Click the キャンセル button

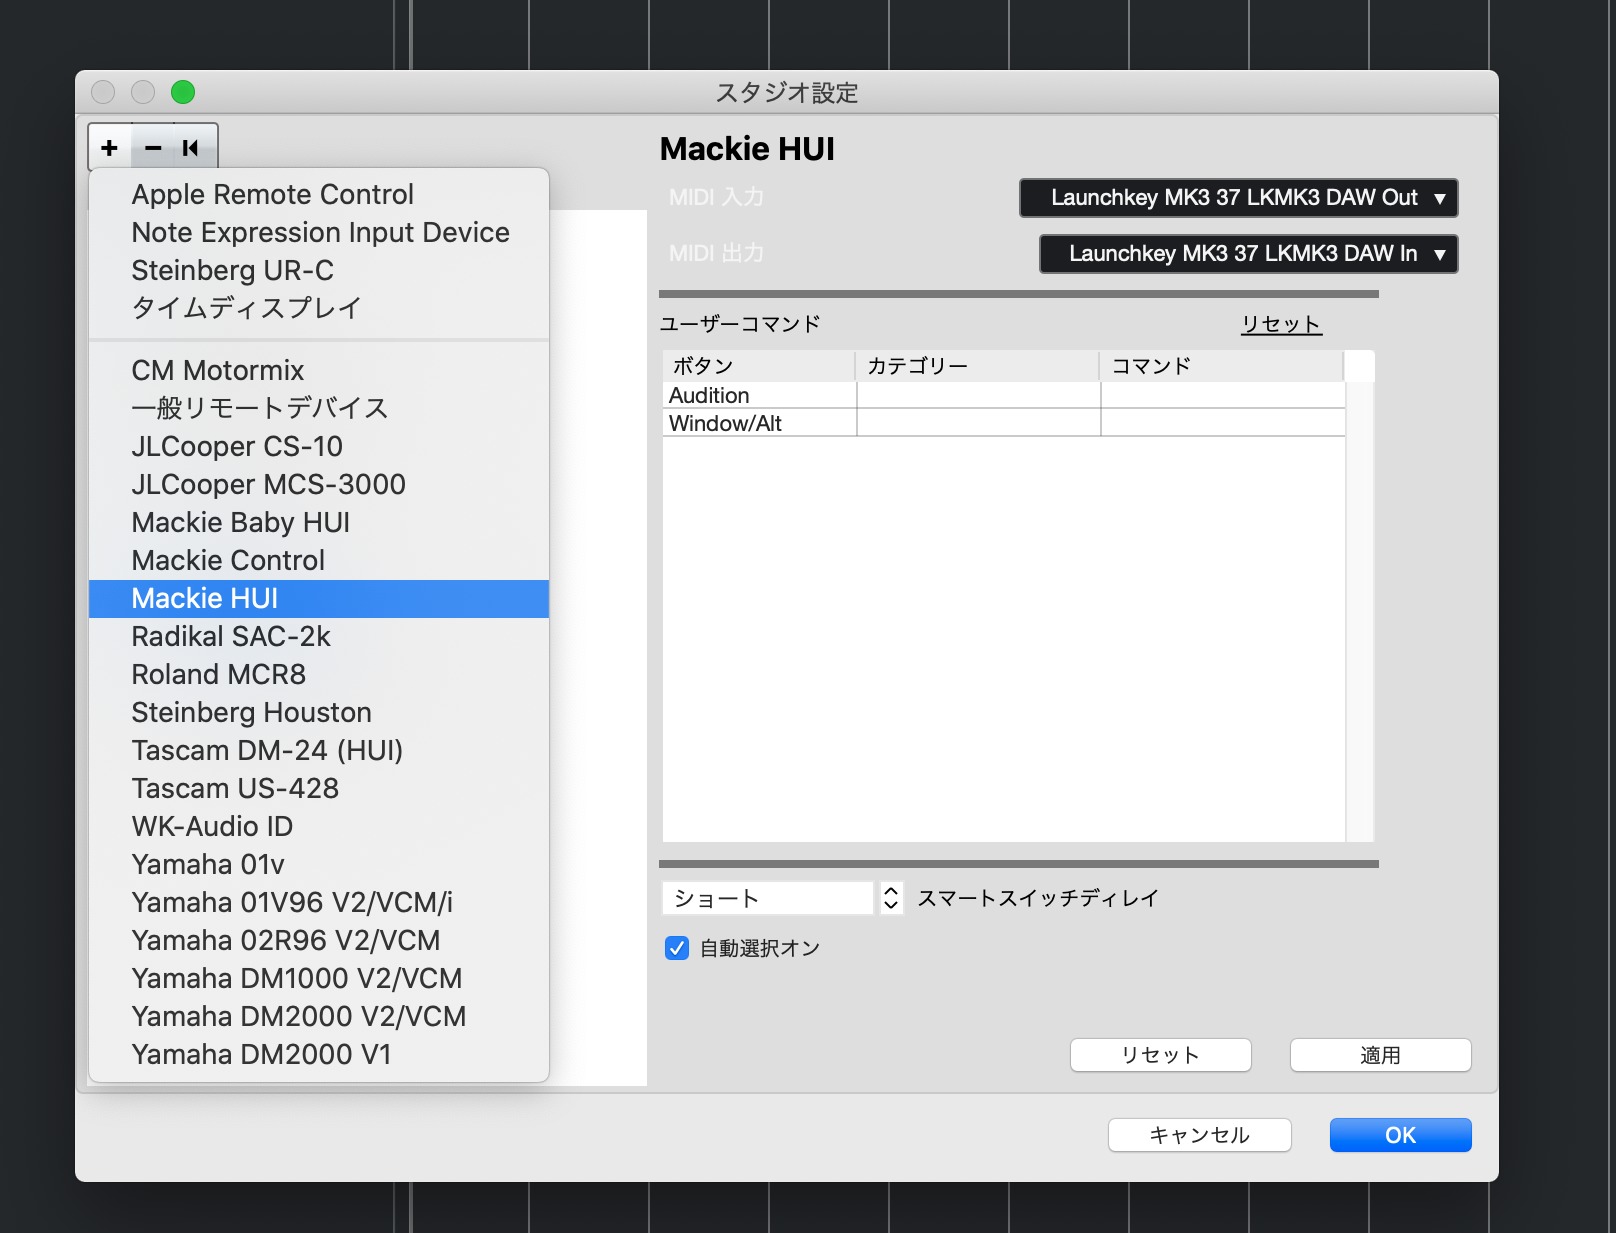tap(1199, 1135)
